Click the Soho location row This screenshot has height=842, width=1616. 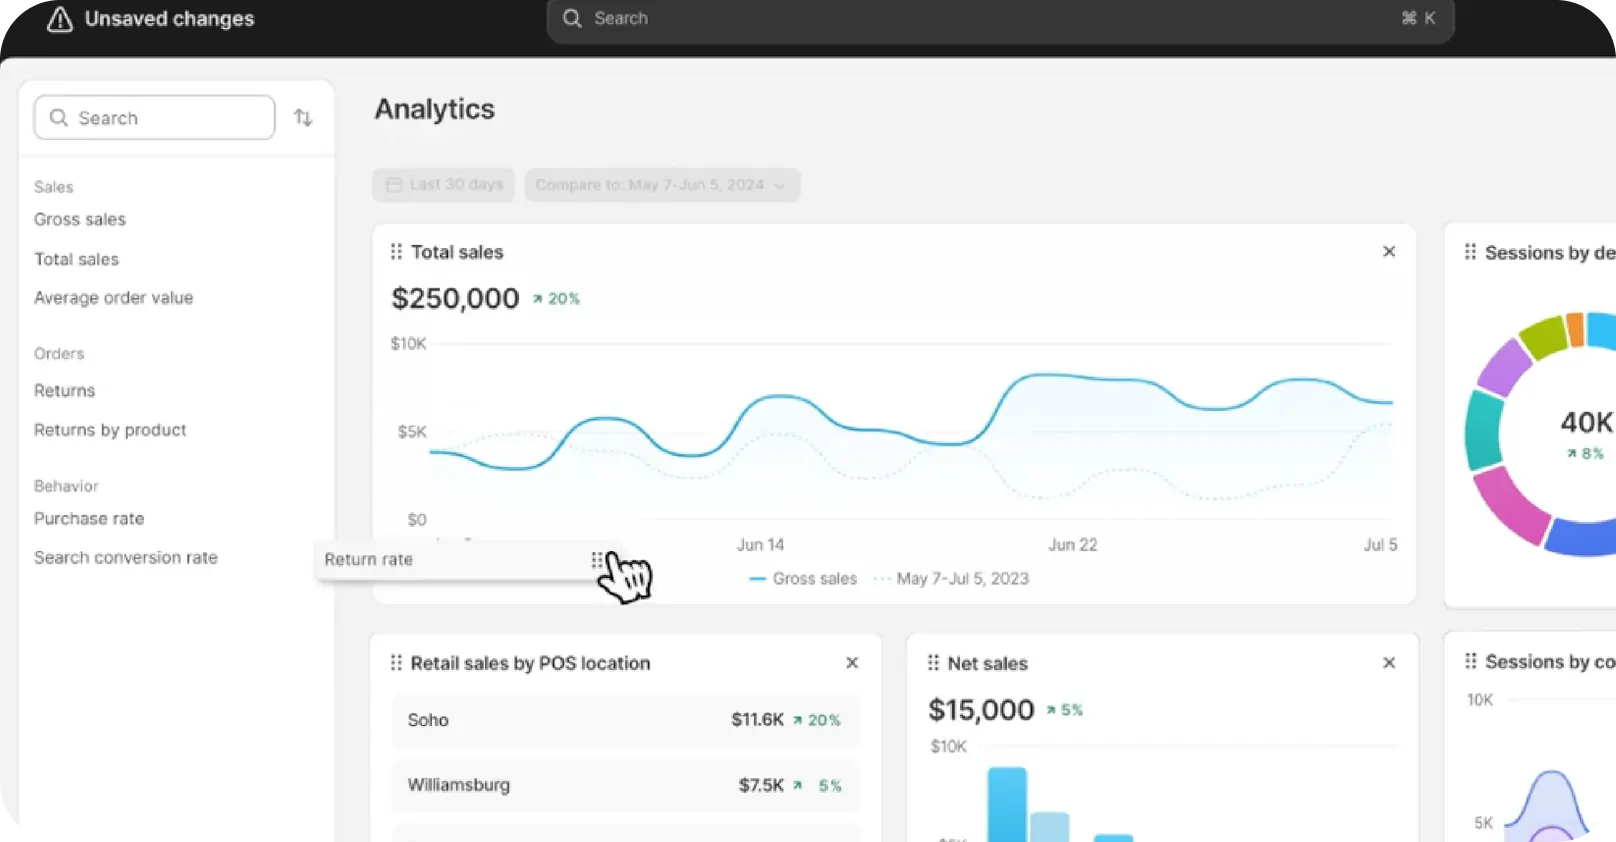point(625,720)
